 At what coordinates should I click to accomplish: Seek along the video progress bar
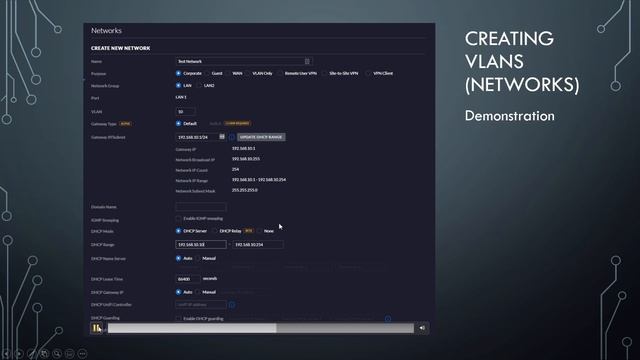pyautogui.click(x=260, y=328)
